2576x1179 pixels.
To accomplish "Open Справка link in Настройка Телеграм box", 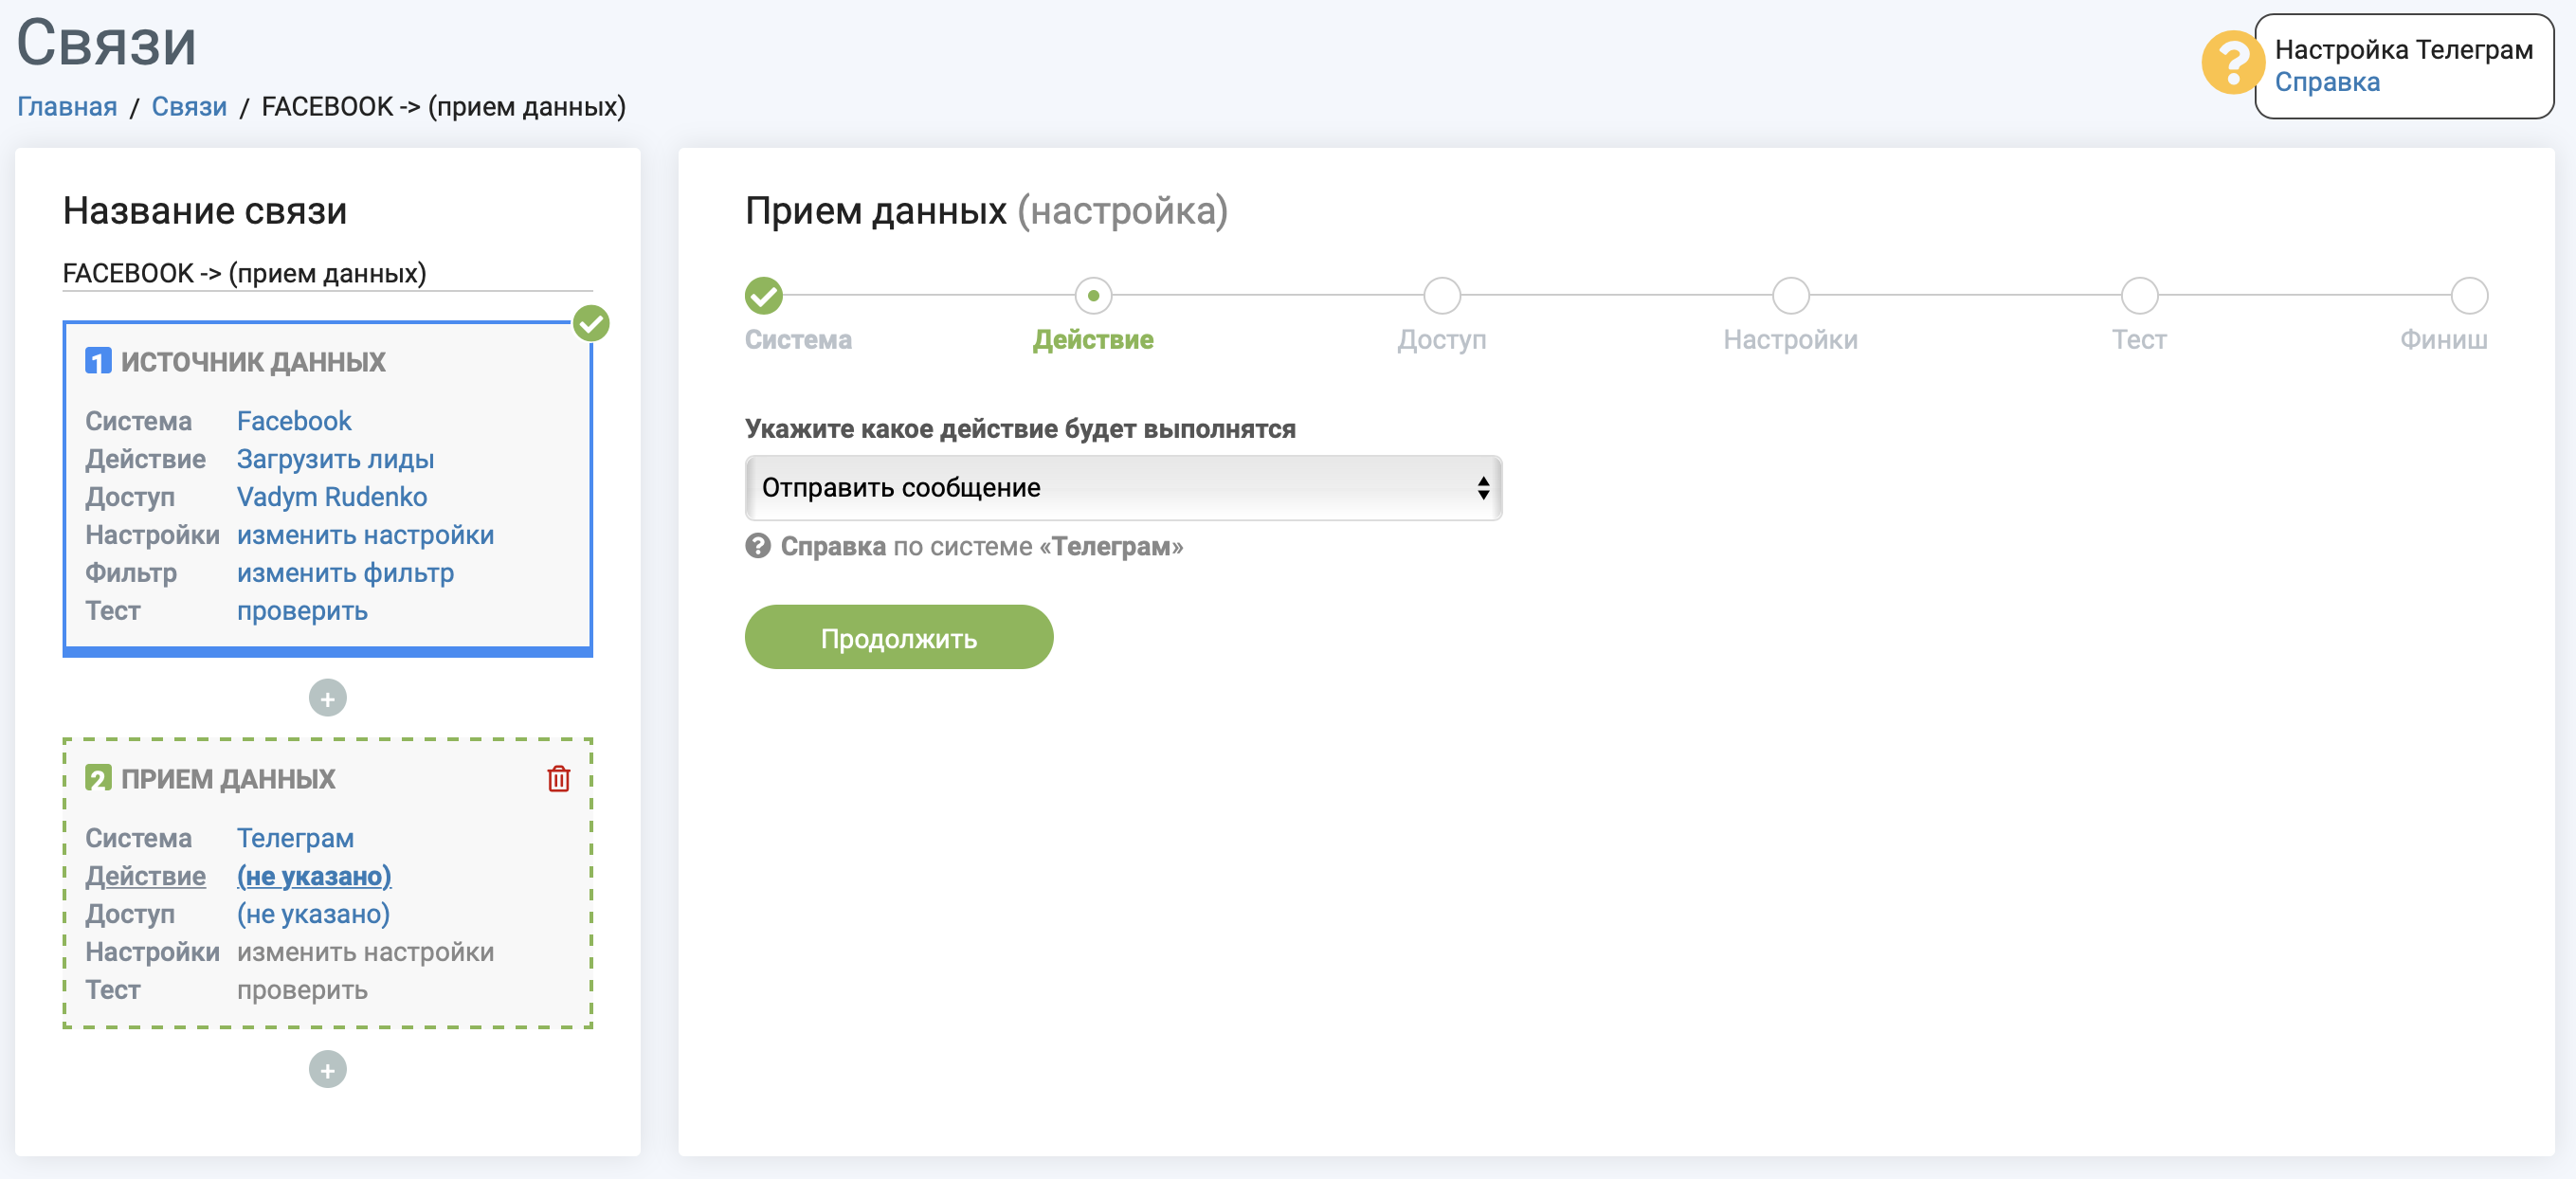I will click(2326, 82).
